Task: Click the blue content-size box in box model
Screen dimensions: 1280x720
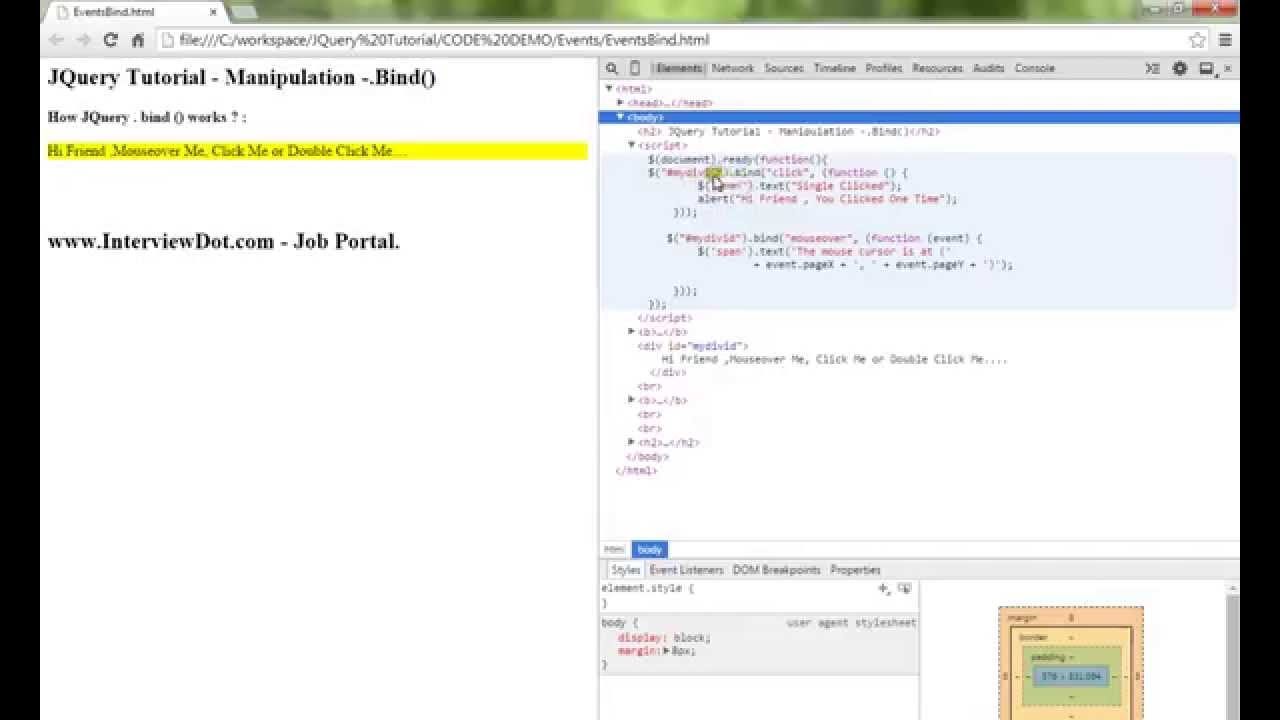Action: point(1071,677)
